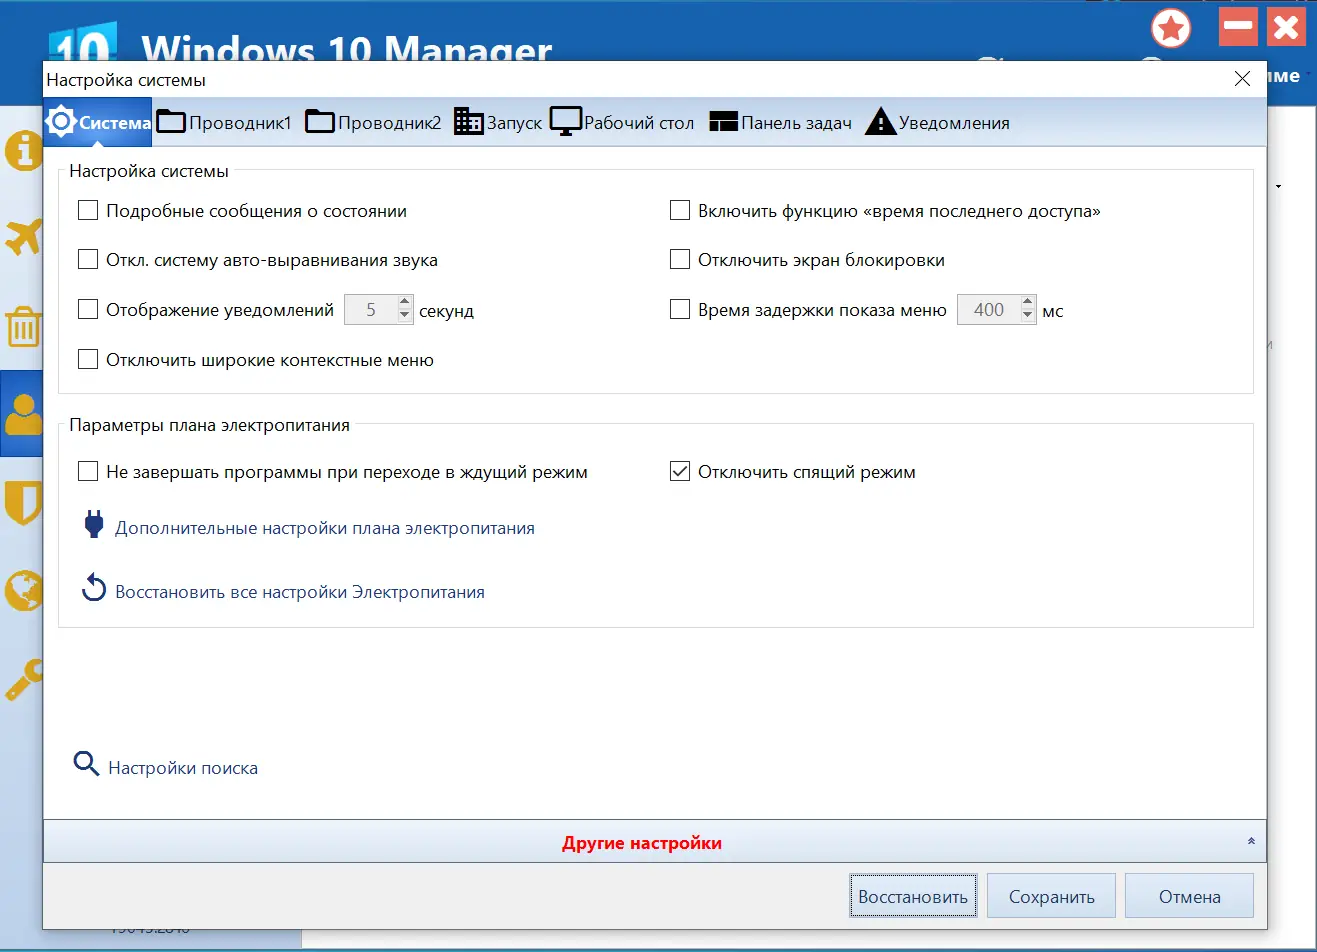Open the Уведомления tab

(x=936, y=121)
